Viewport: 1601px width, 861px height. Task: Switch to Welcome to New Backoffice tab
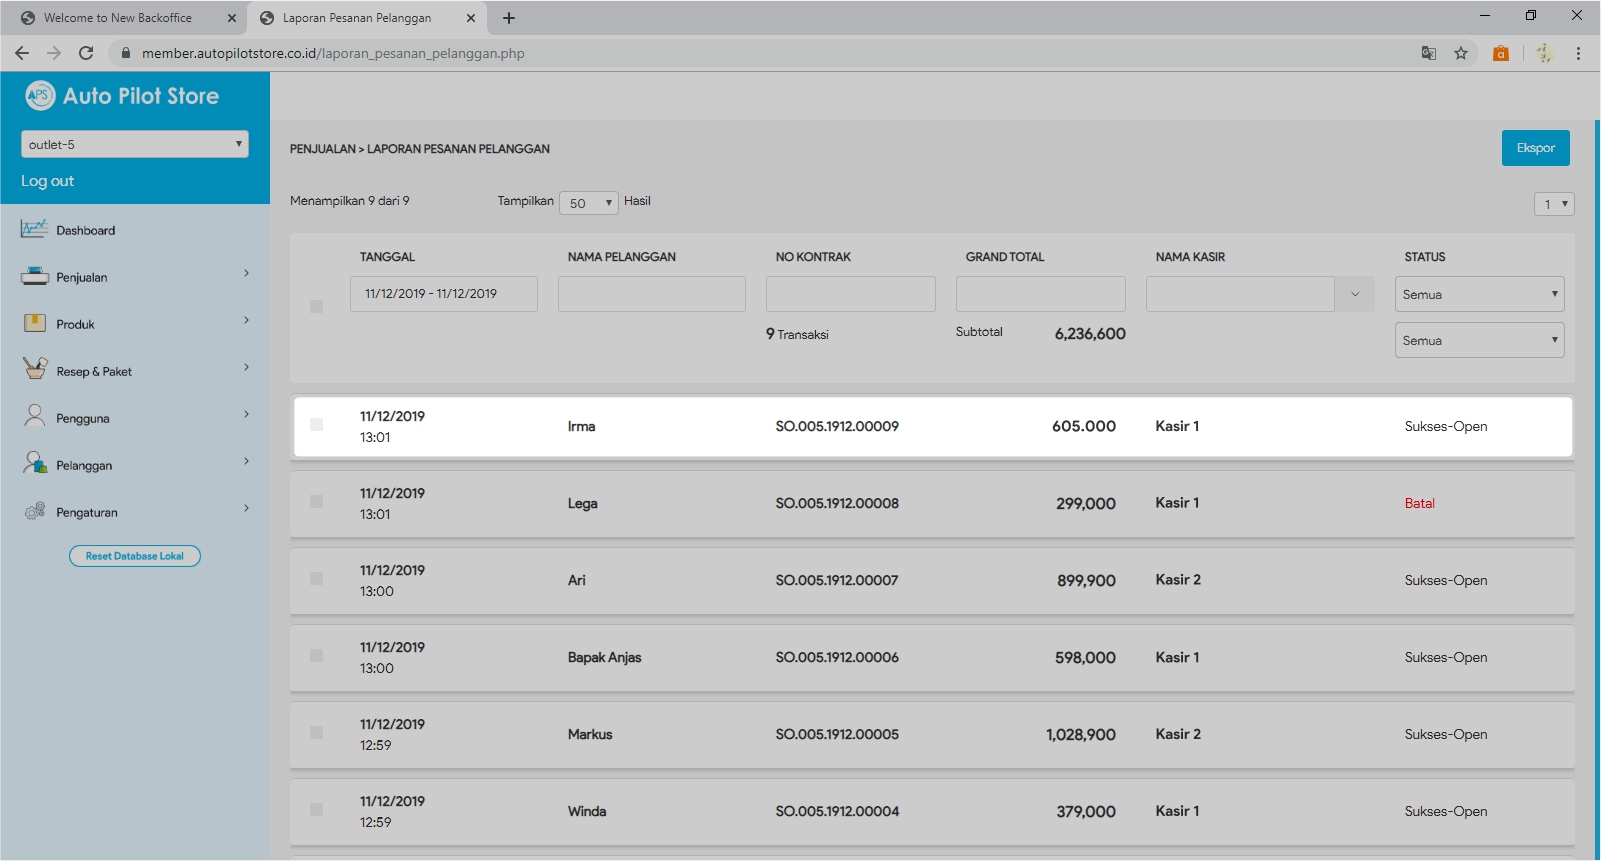[118, 18]
